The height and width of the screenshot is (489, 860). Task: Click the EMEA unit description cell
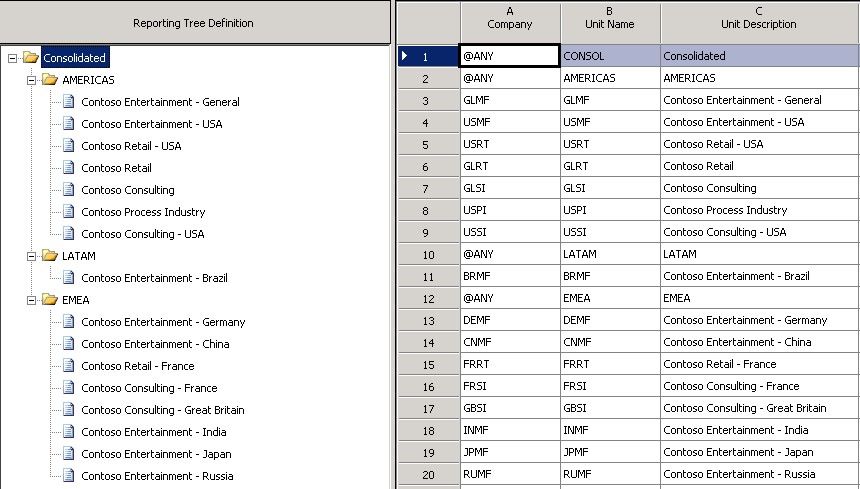760,298
